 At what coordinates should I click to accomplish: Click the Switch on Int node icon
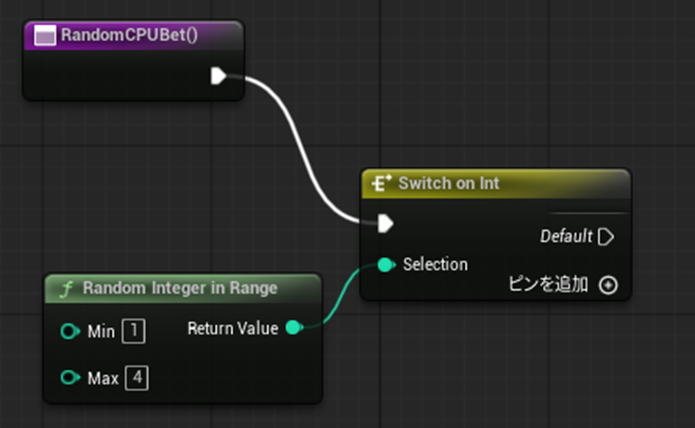point(381,183)
